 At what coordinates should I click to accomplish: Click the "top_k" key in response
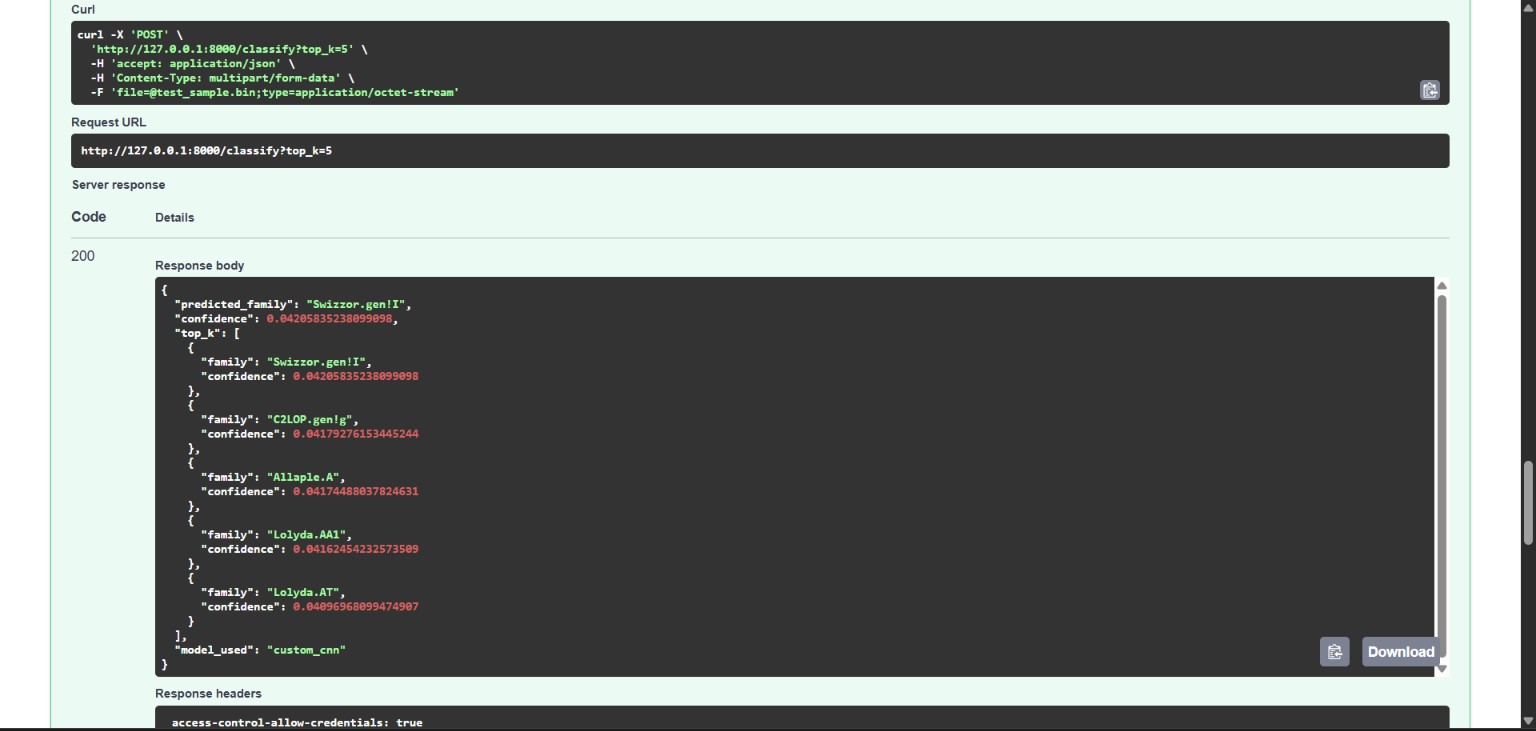pos(197,333)
